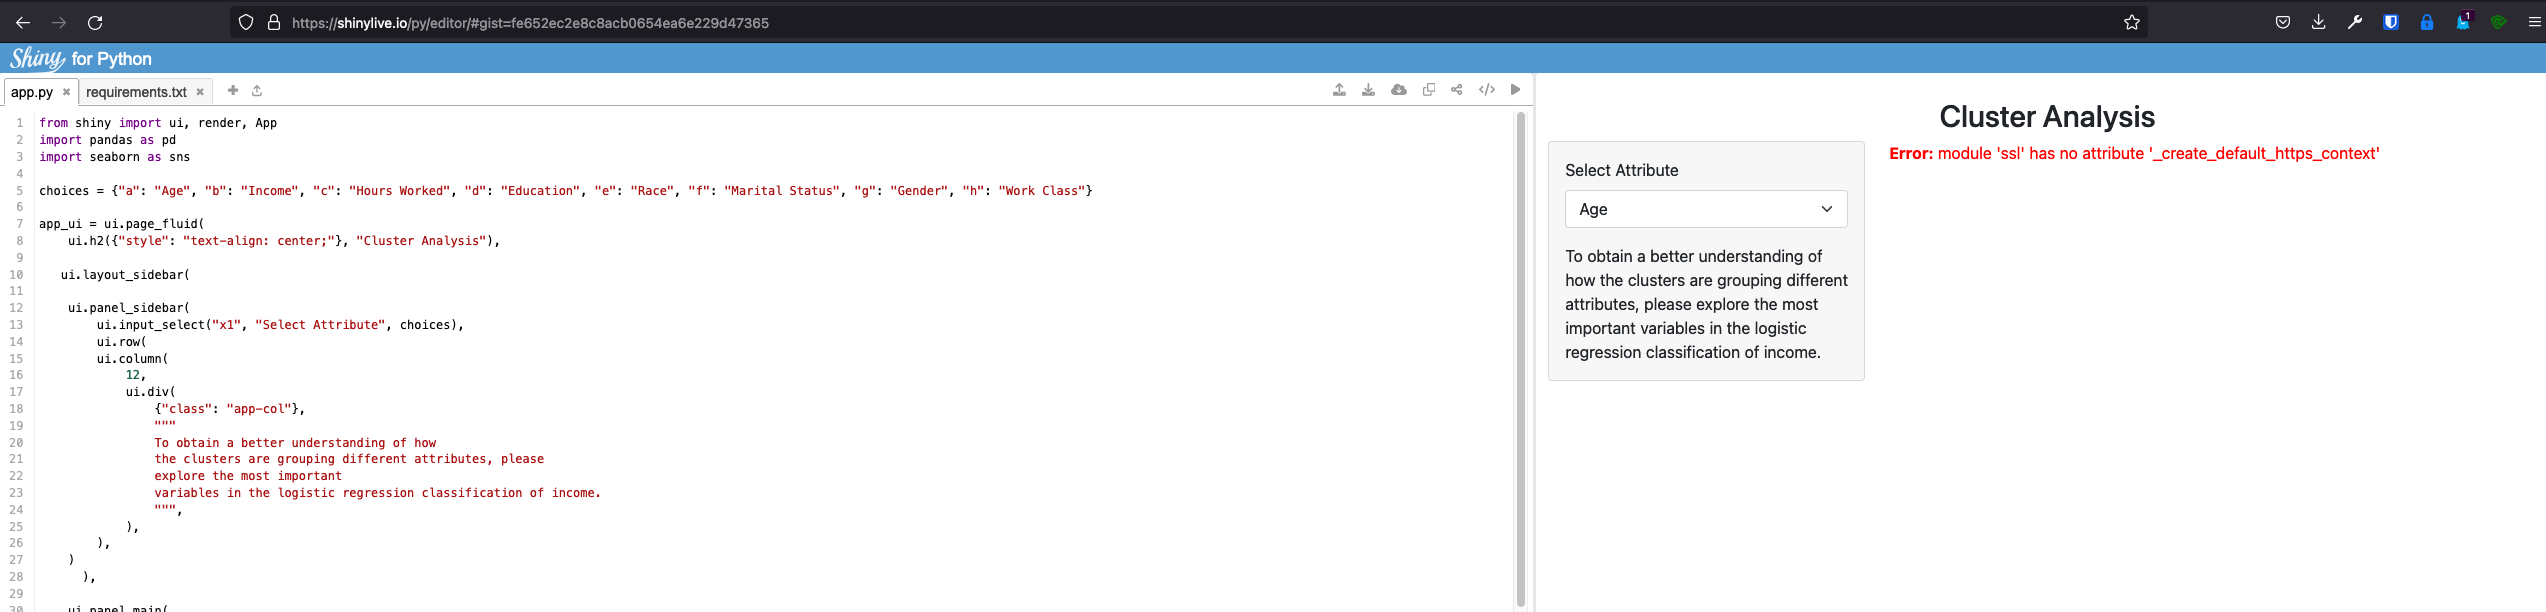
Task: Click line number 5 in the gutter
Action: (x=18, y=190)
